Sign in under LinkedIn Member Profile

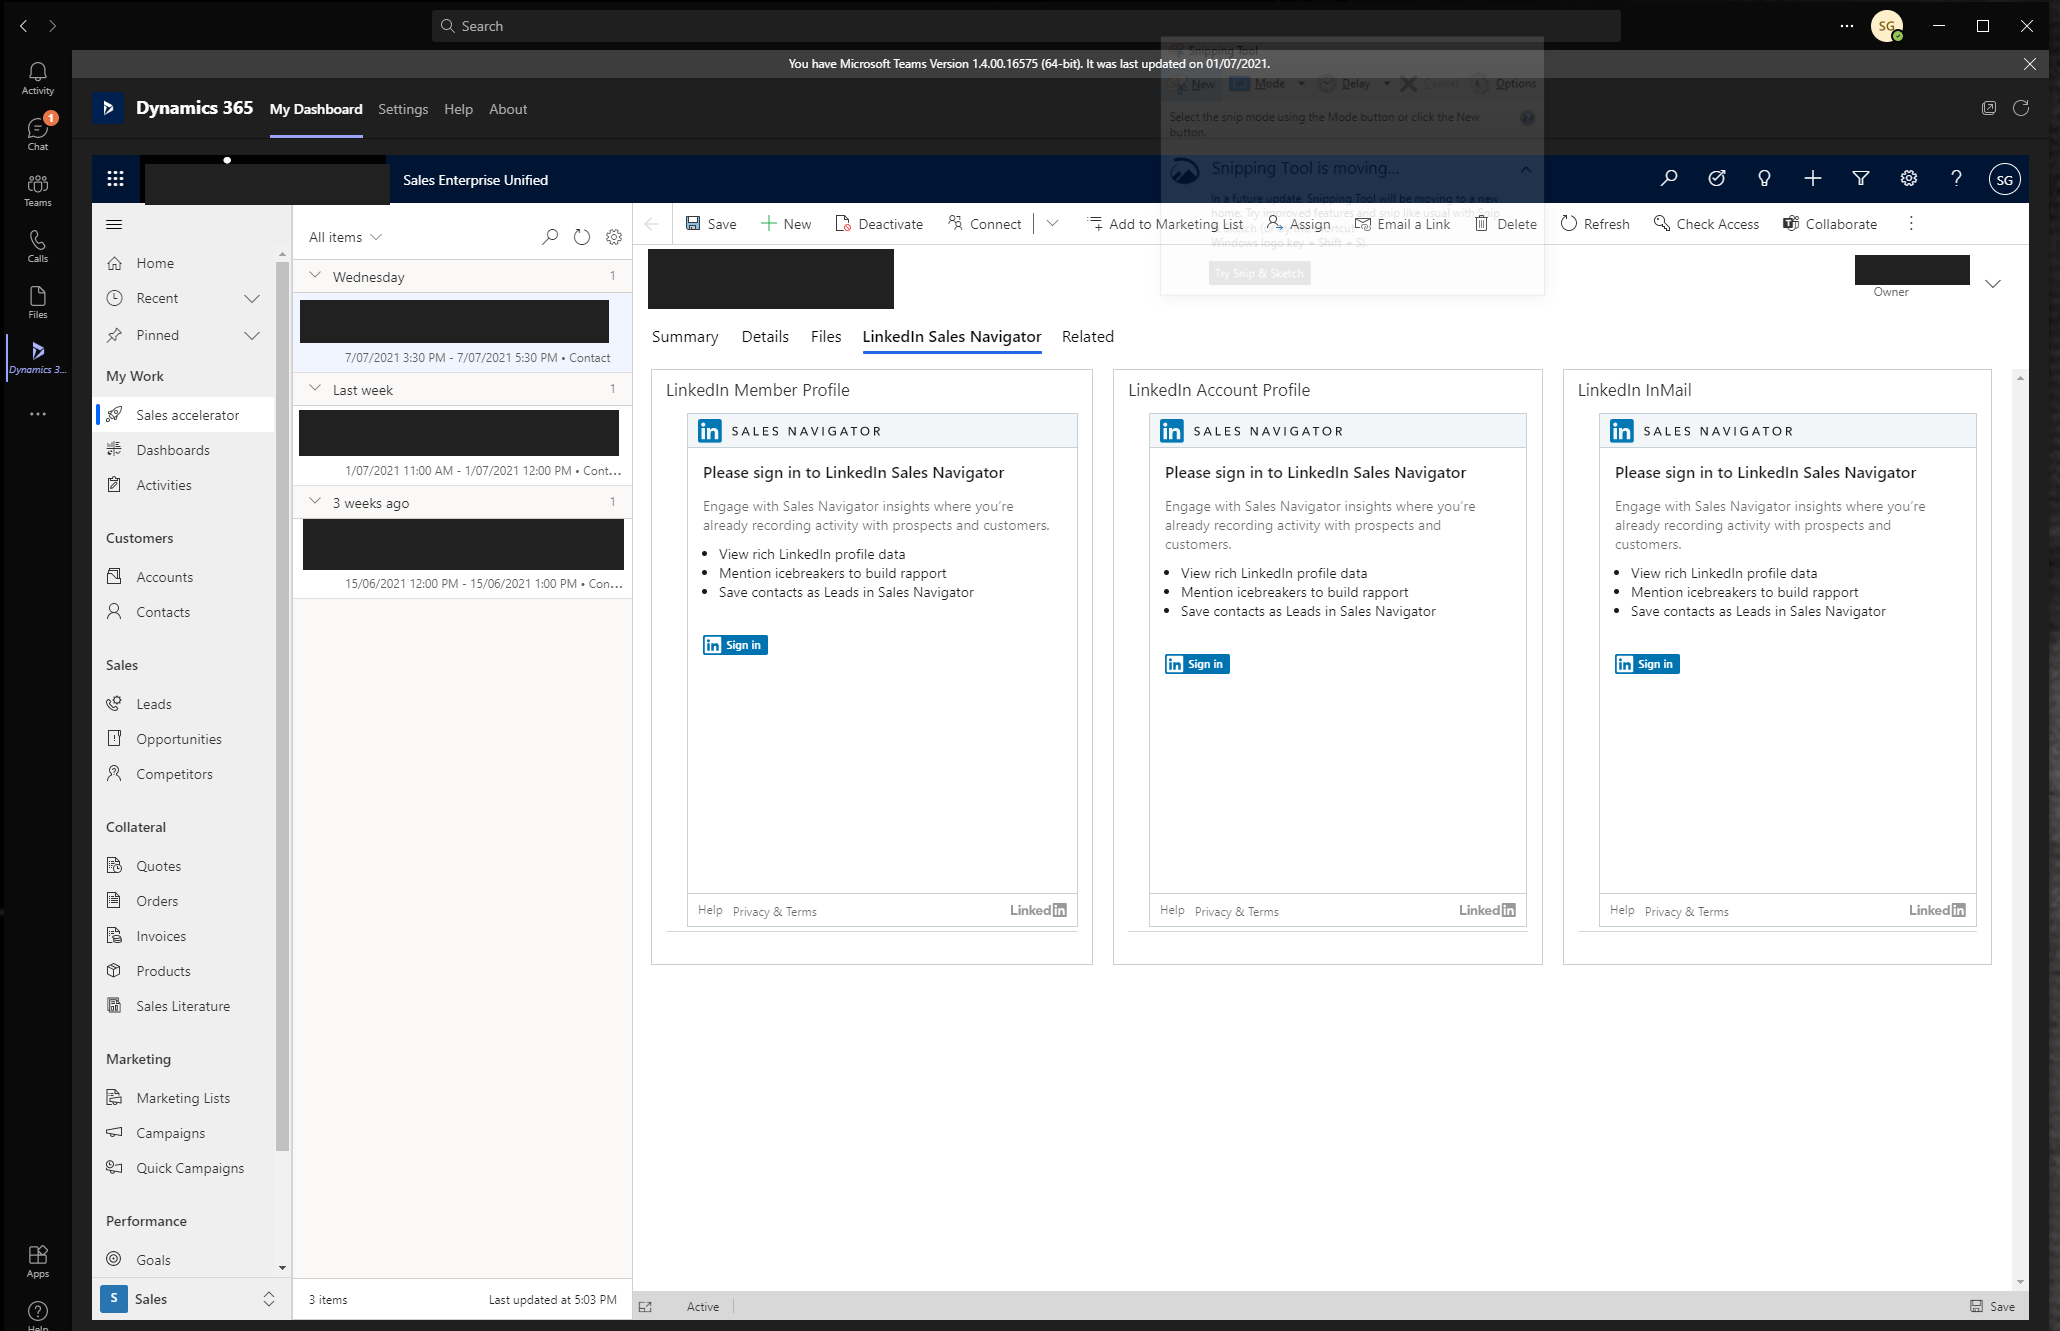tap(735, 645)
